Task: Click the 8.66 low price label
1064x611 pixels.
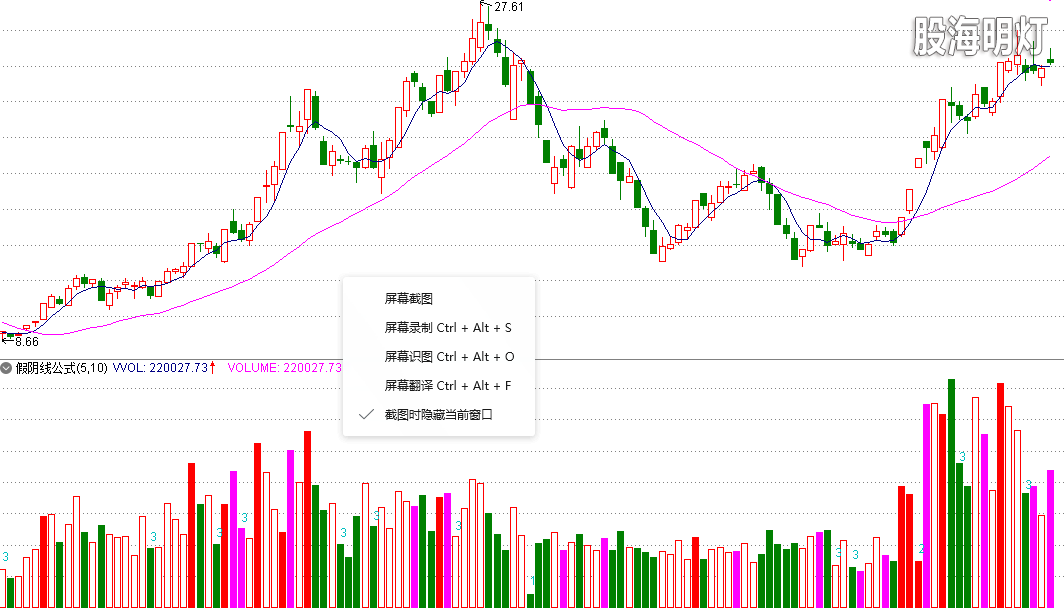Action: point(26,341)
